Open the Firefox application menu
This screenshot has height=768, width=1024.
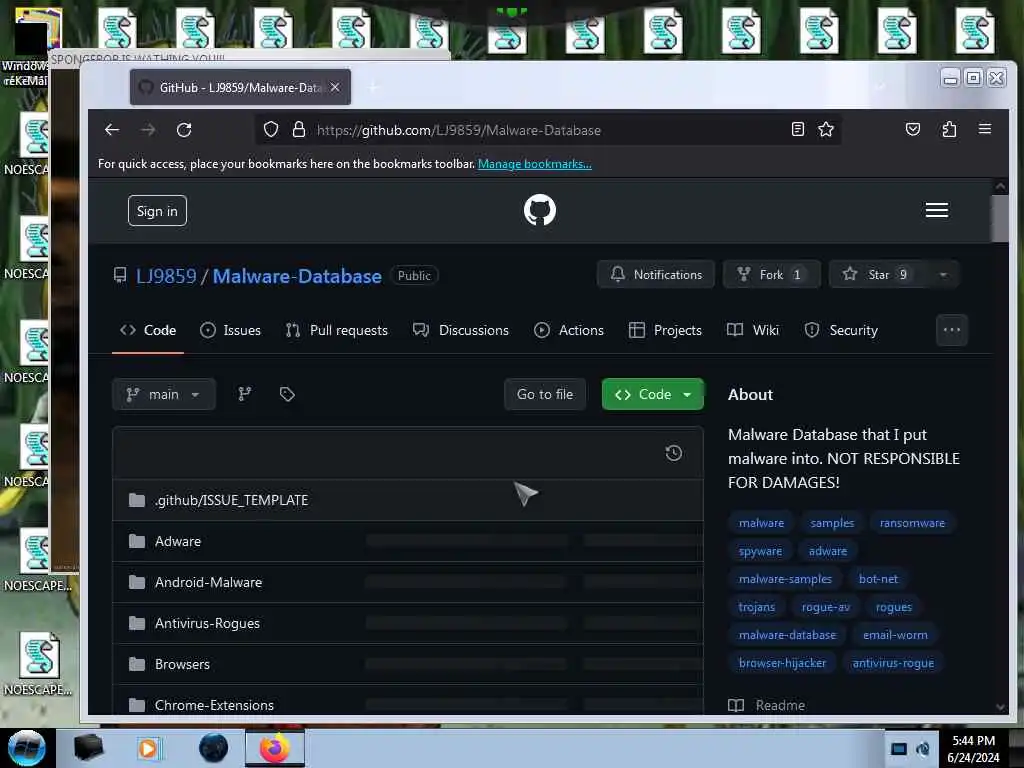pyautogui.click(x=985, y=129)
